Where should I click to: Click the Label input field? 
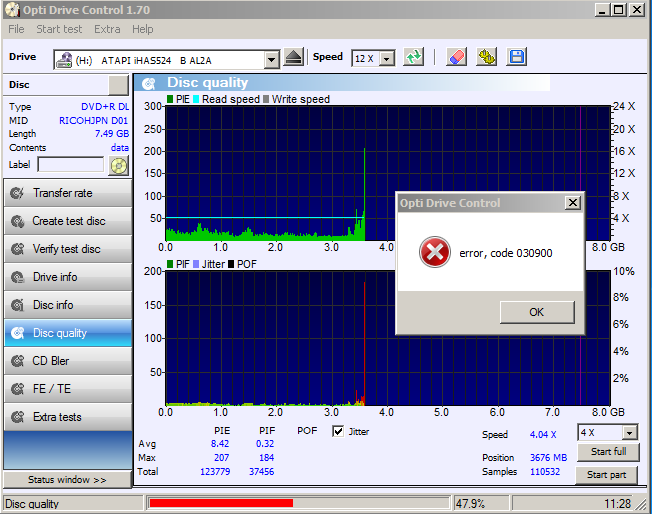(71, 165)
